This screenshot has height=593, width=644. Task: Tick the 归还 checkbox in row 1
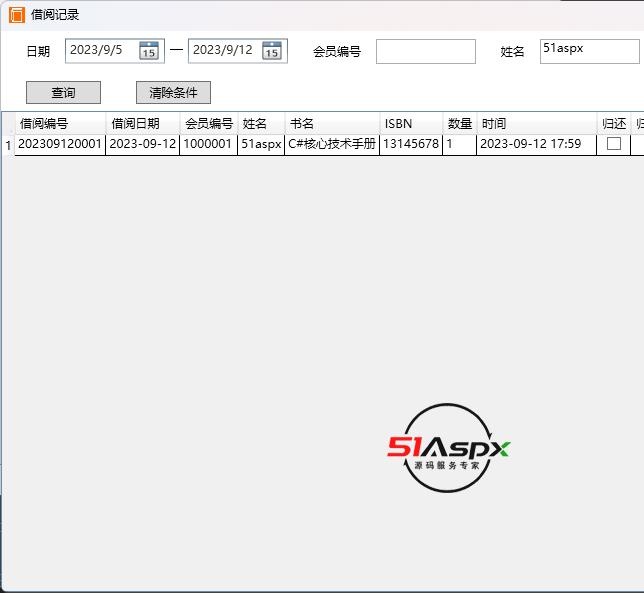coord(614,144)
